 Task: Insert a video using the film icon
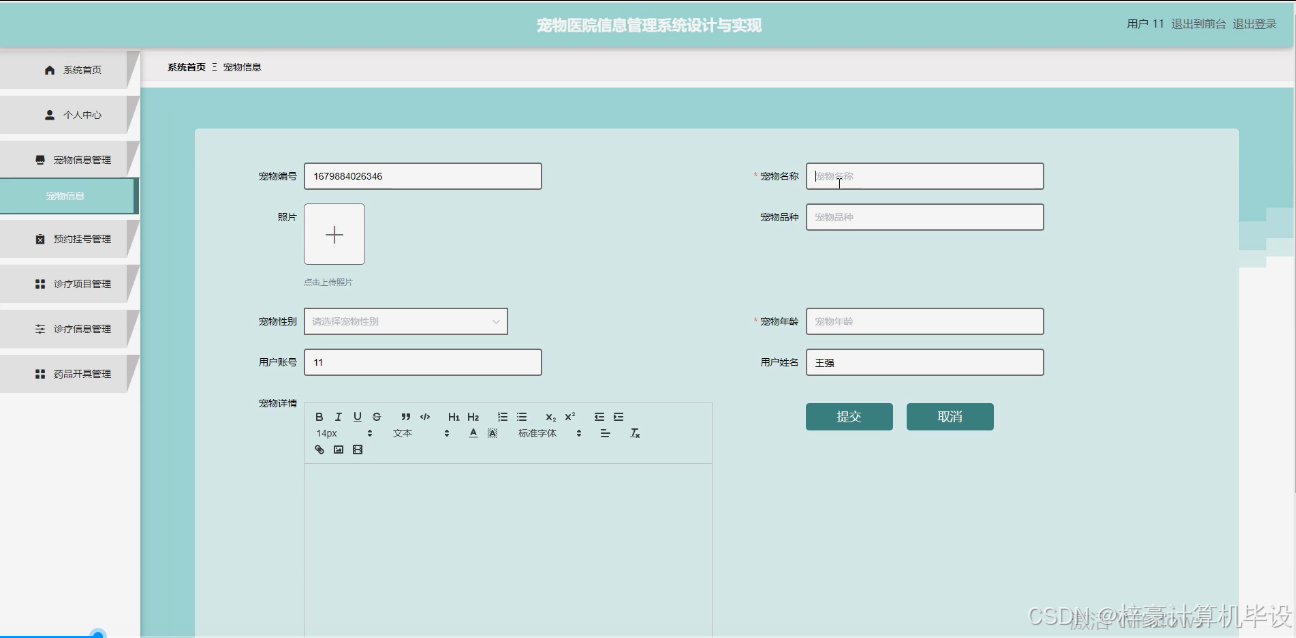357,448
